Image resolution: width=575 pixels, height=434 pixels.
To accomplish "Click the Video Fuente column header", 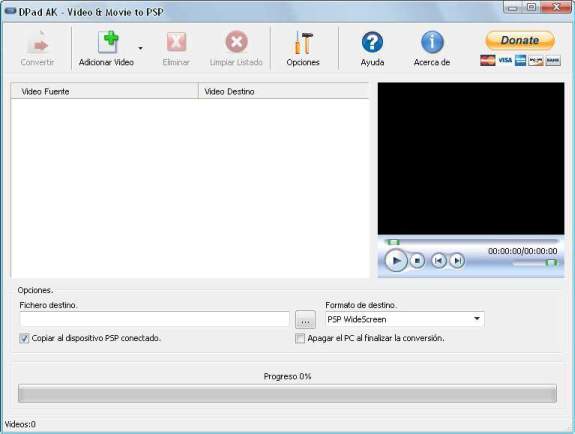I will pos(105,91).
